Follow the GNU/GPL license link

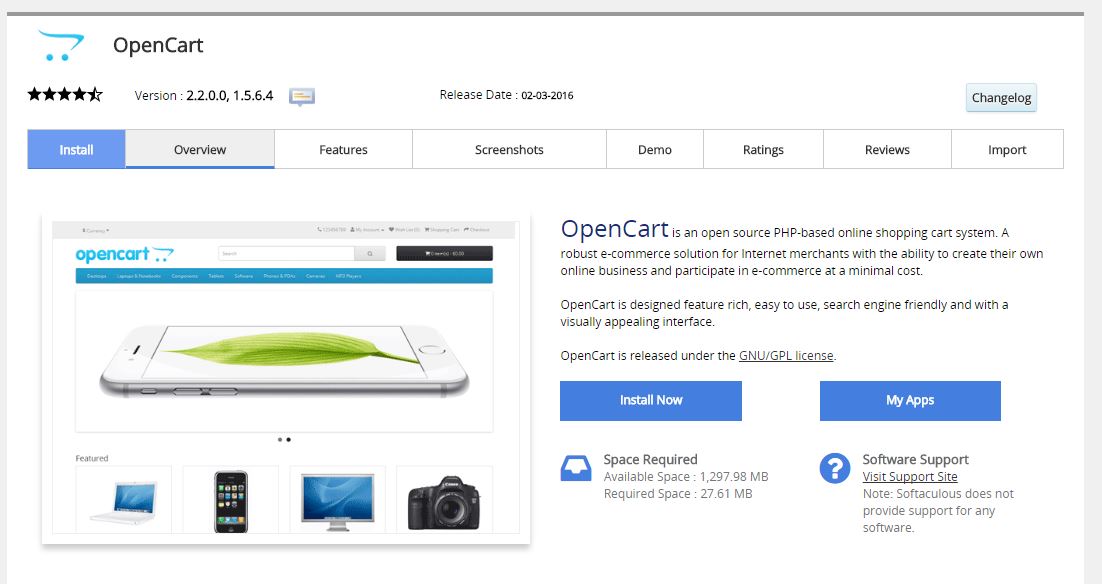pos(786,356)
